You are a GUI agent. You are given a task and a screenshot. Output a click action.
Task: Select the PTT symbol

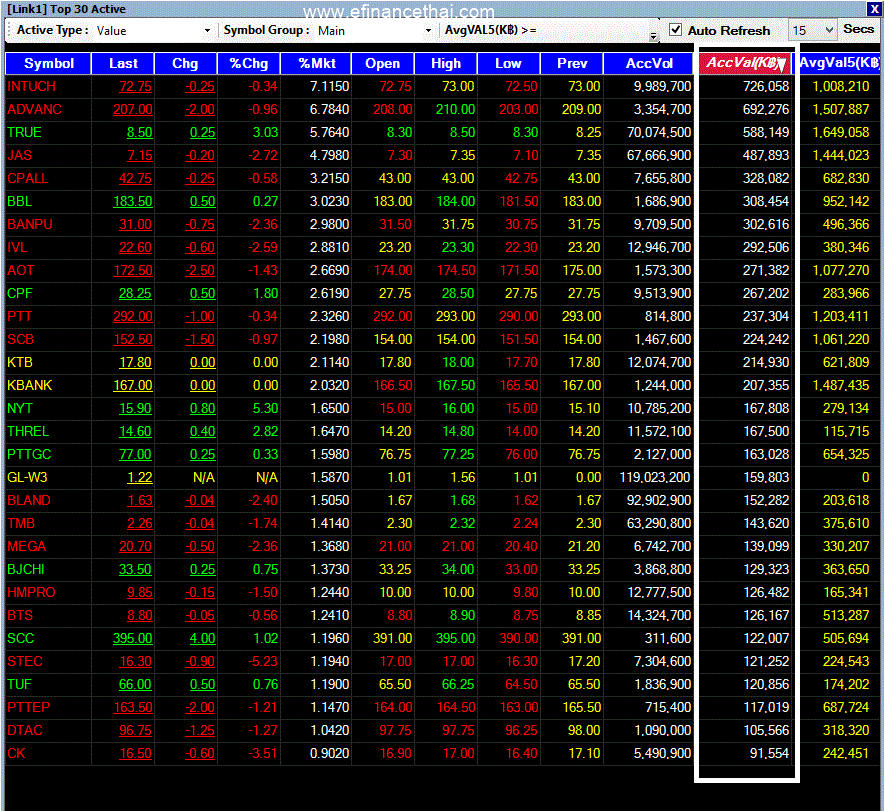[x=20, y=317]
